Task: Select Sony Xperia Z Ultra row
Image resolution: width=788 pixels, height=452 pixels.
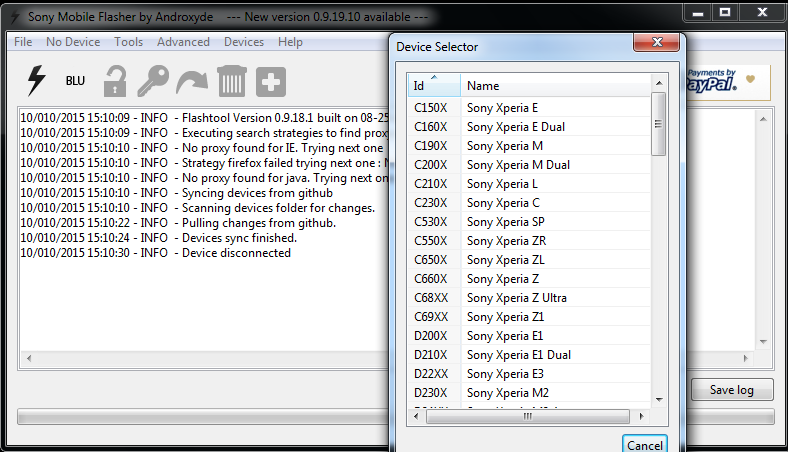Action: tap(529, 298)
